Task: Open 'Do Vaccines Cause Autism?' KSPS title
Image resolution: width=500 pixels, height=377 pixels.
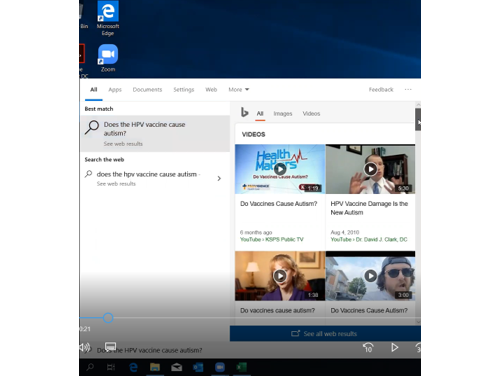Action: click(279, 204)
